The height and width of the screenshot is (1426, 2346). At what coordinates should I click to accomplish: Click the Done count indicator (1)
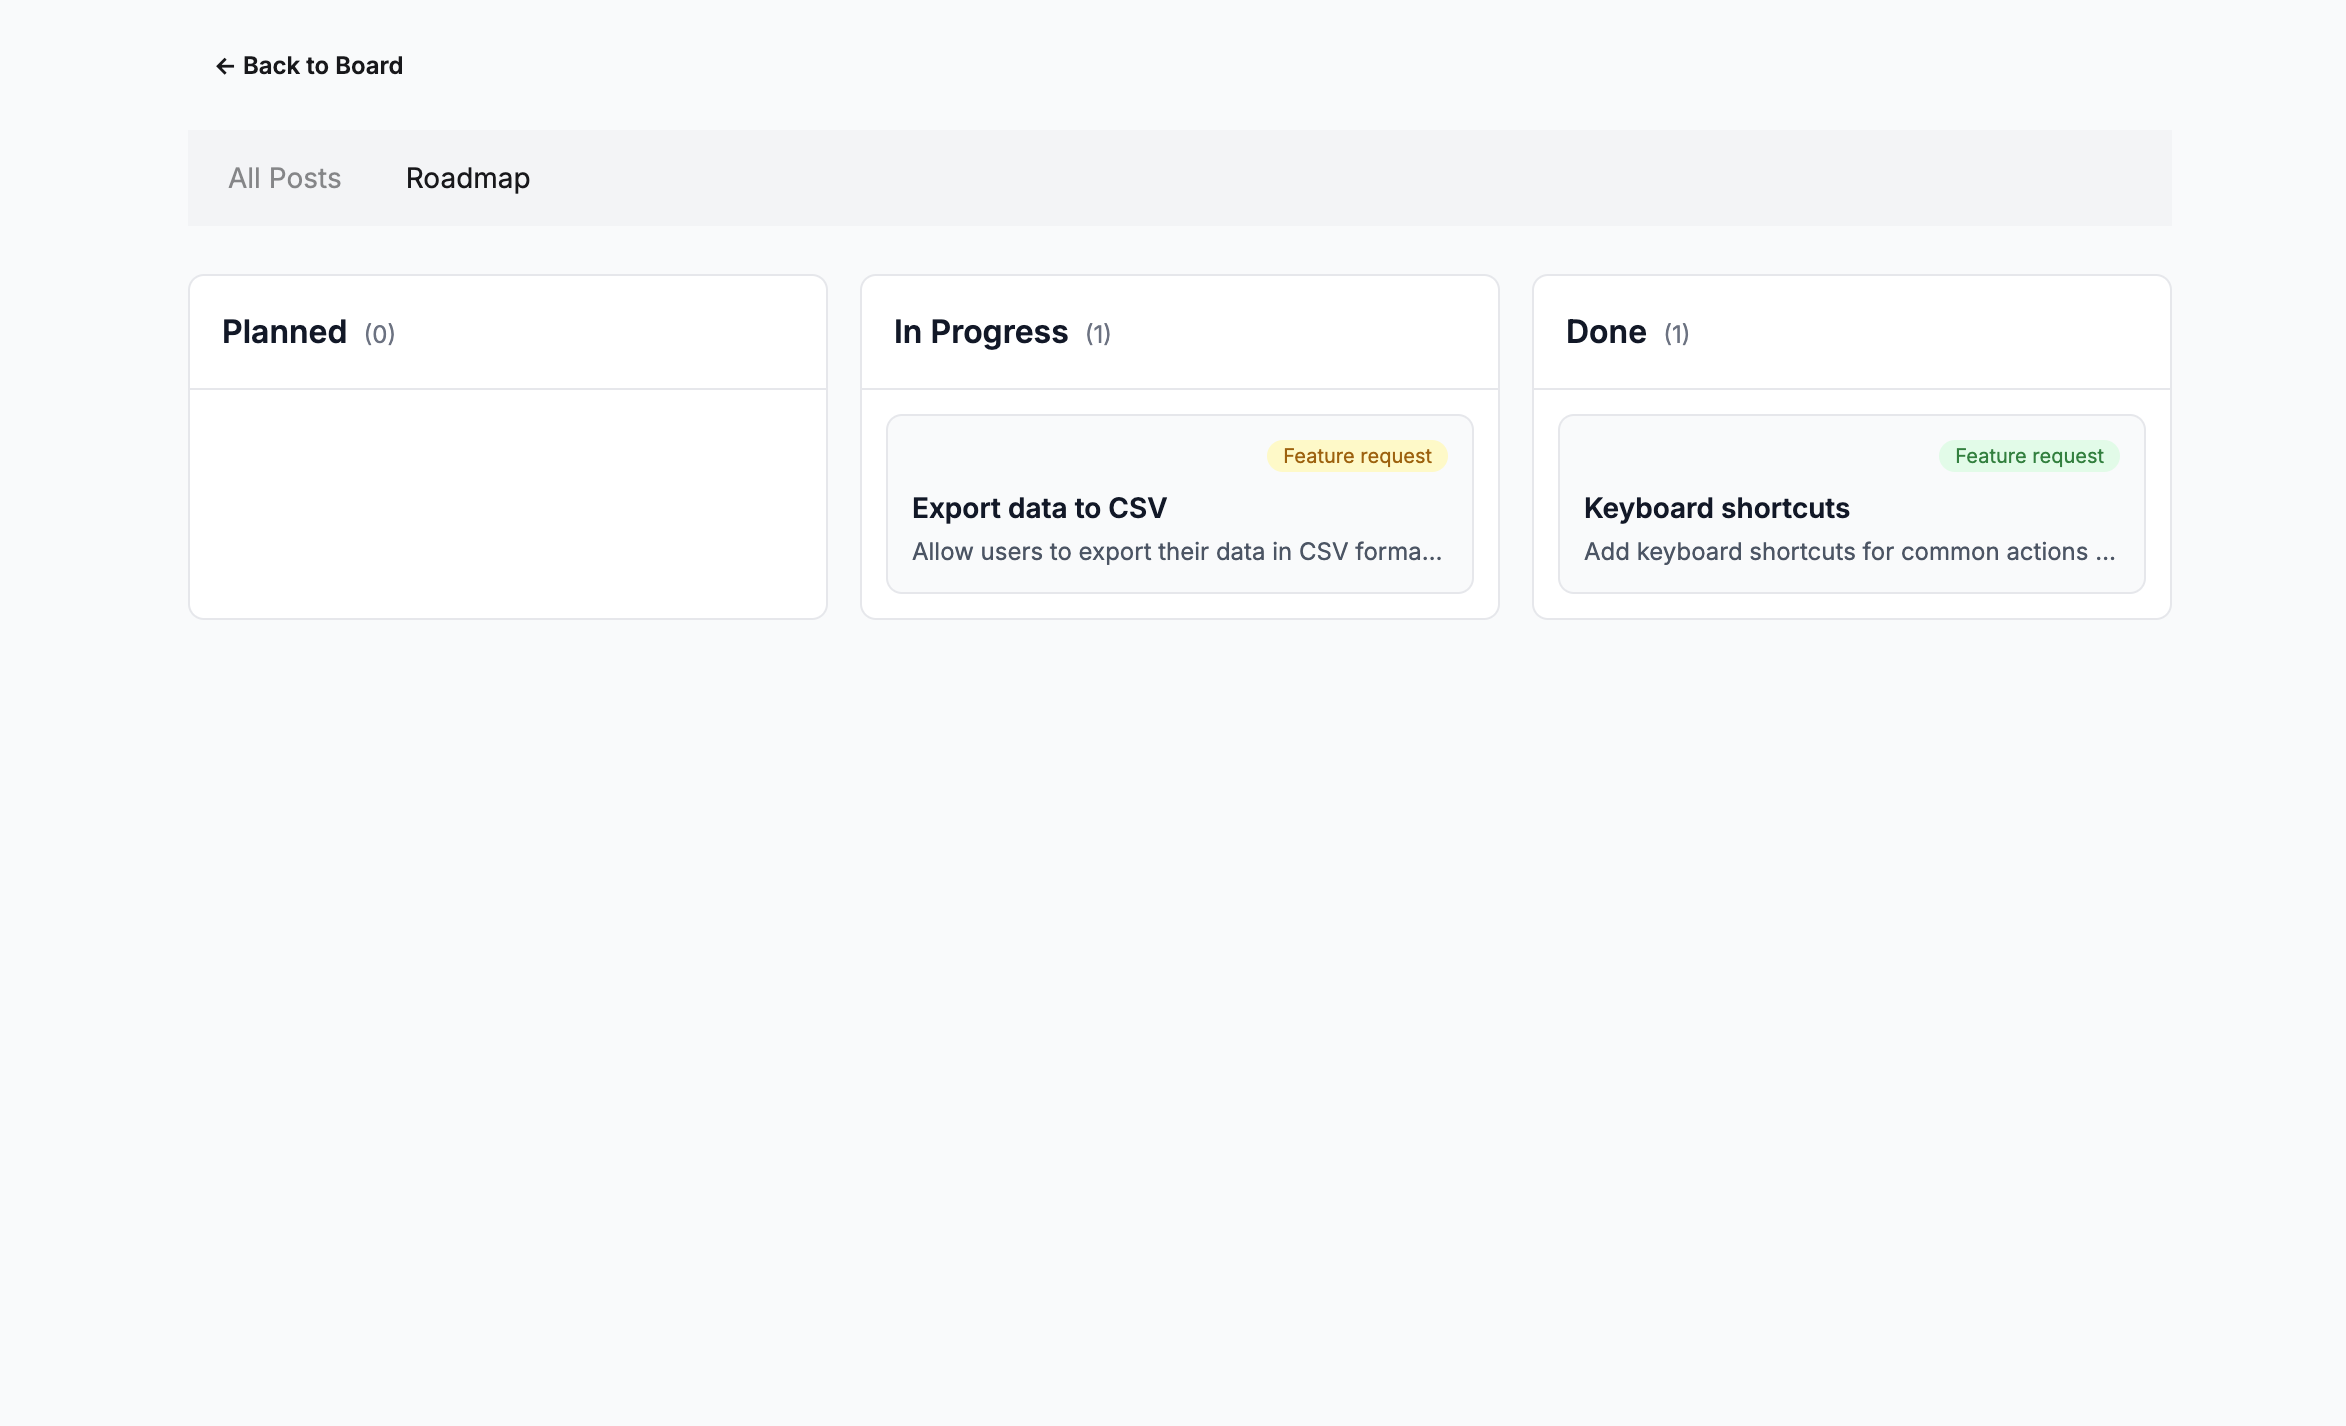point(1674,334)
